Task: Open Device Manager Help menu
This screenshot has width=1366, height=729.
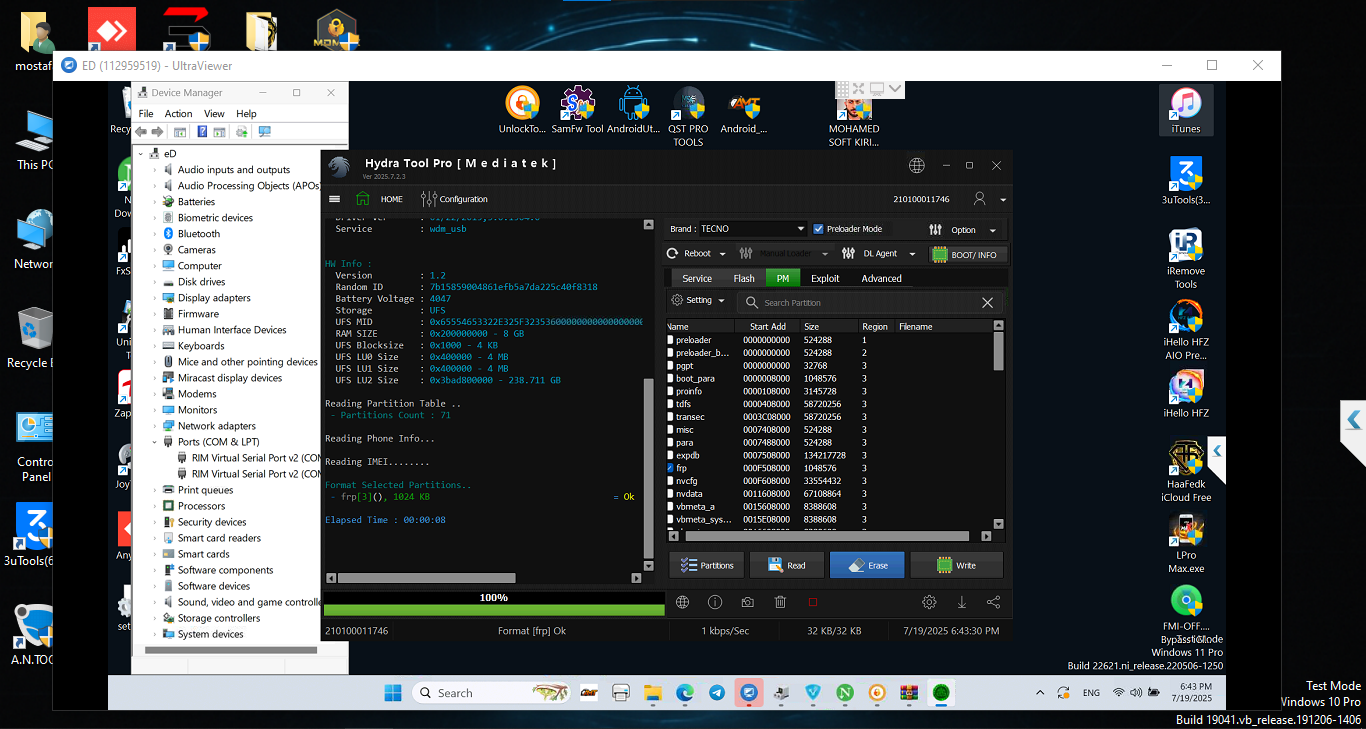Action: coord(246,114)
